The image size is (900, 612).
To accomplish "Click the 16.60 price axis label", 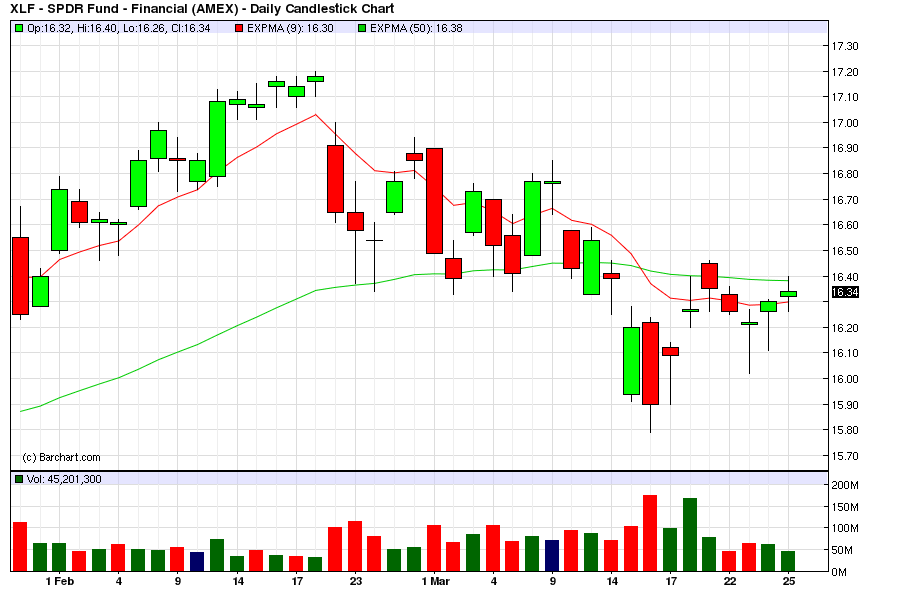I will [x=845, y=225].
